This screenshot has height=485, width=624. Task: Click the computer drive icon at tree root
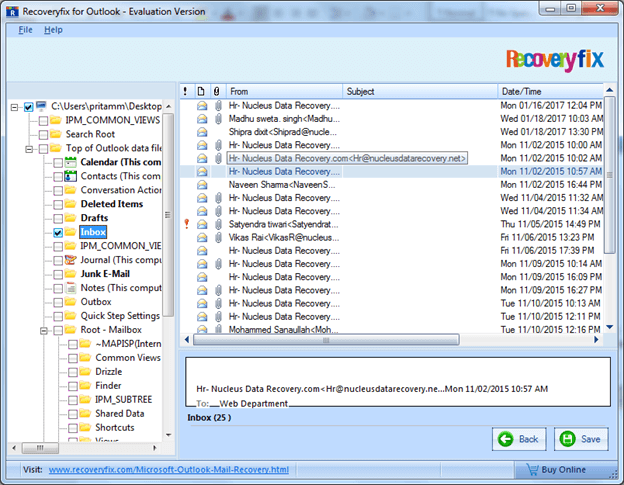(x=41, y=106)
